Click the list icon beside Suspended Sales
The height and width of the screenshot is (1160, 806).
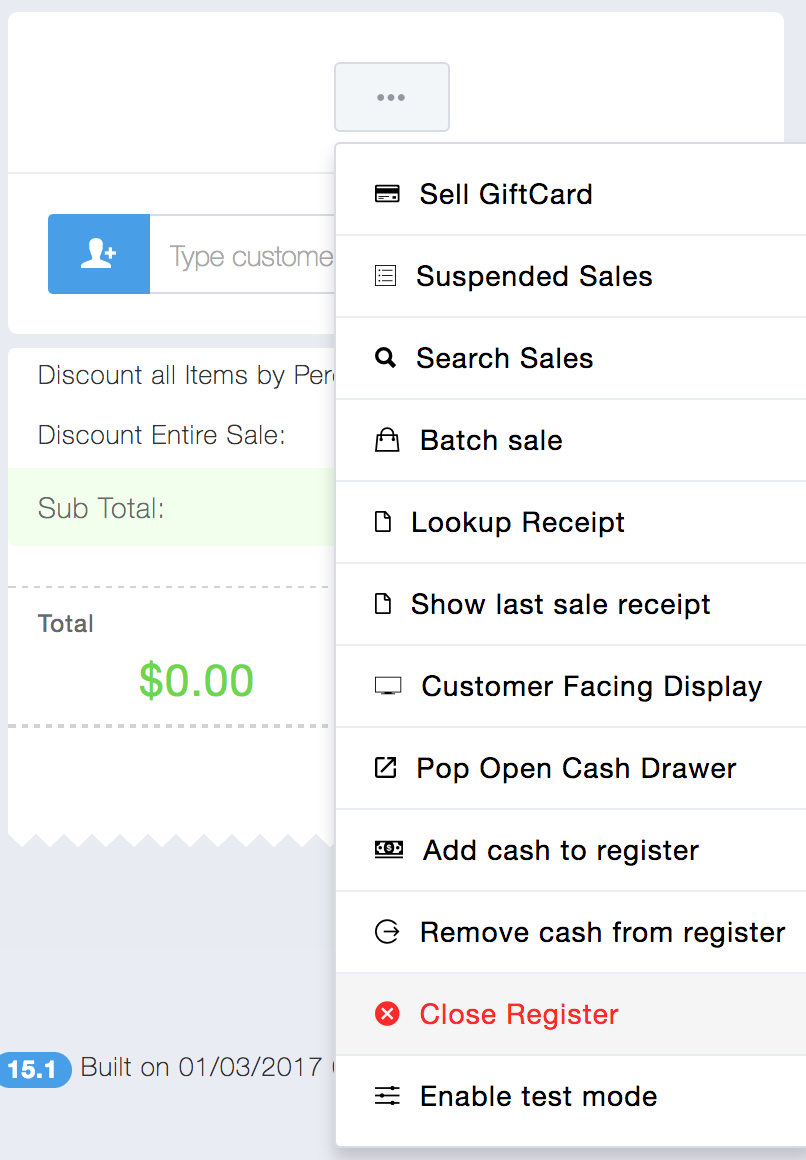[x=385, y=276]
